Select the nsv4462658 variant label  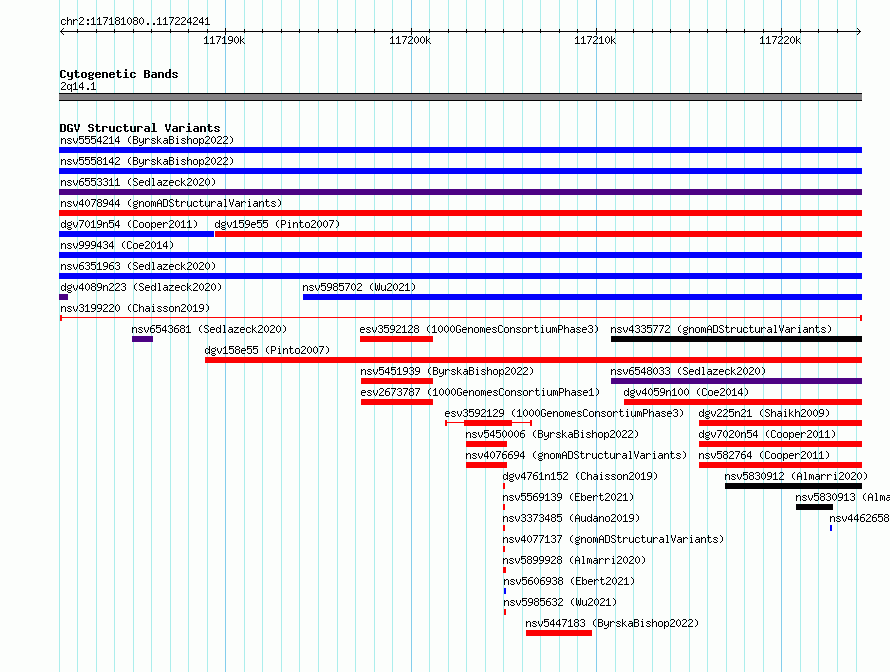[x=859, y=518]
